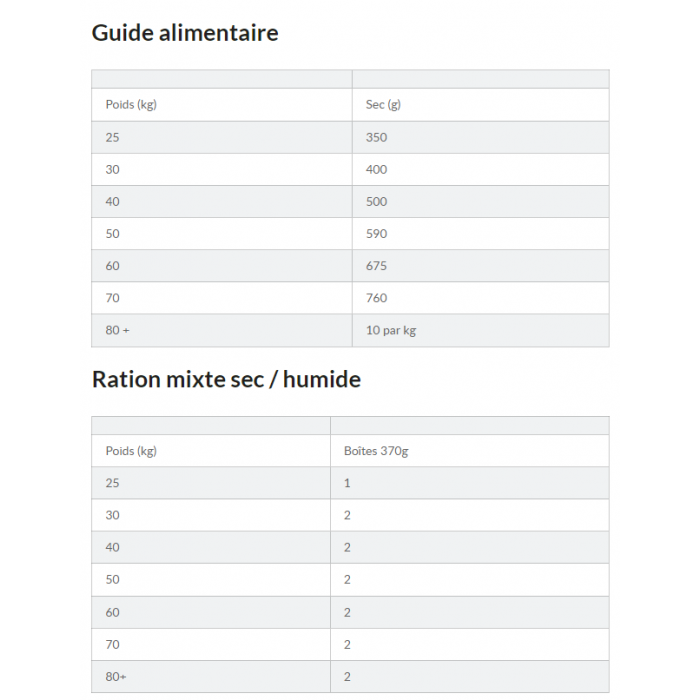This screenshot has height=700, width=700.
Task: Select the 70 kg cell in Ration mixte table
Action: (112, 644)
